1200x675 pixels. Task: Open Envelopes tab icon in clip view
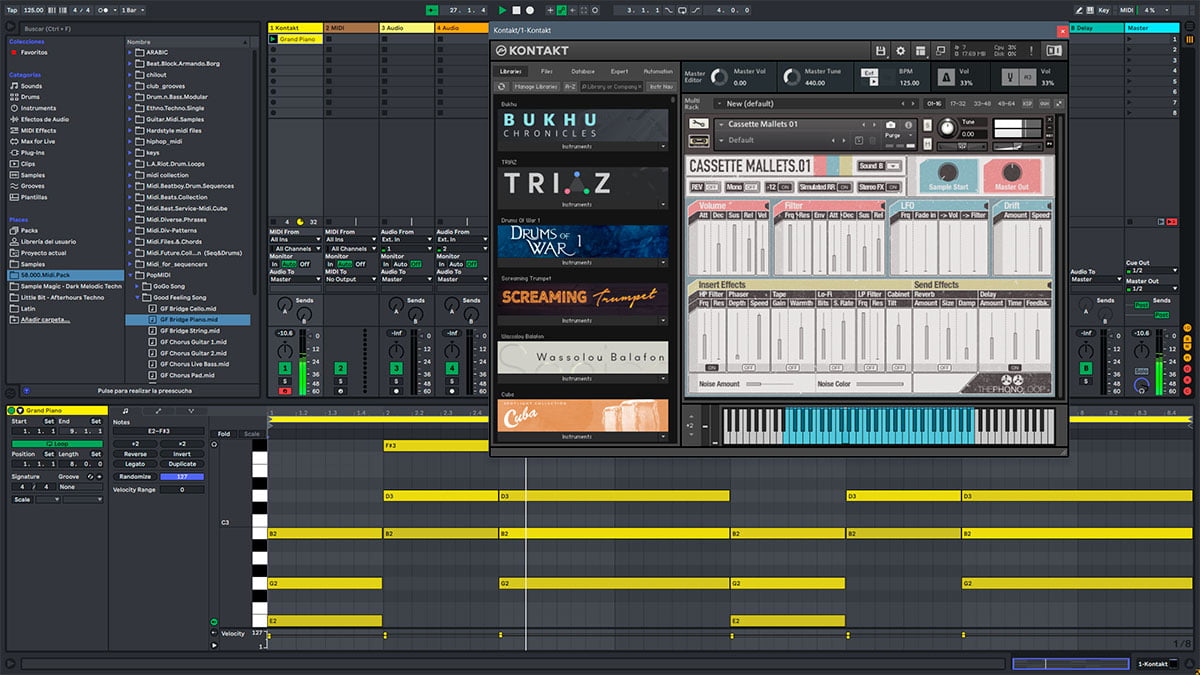158,411
